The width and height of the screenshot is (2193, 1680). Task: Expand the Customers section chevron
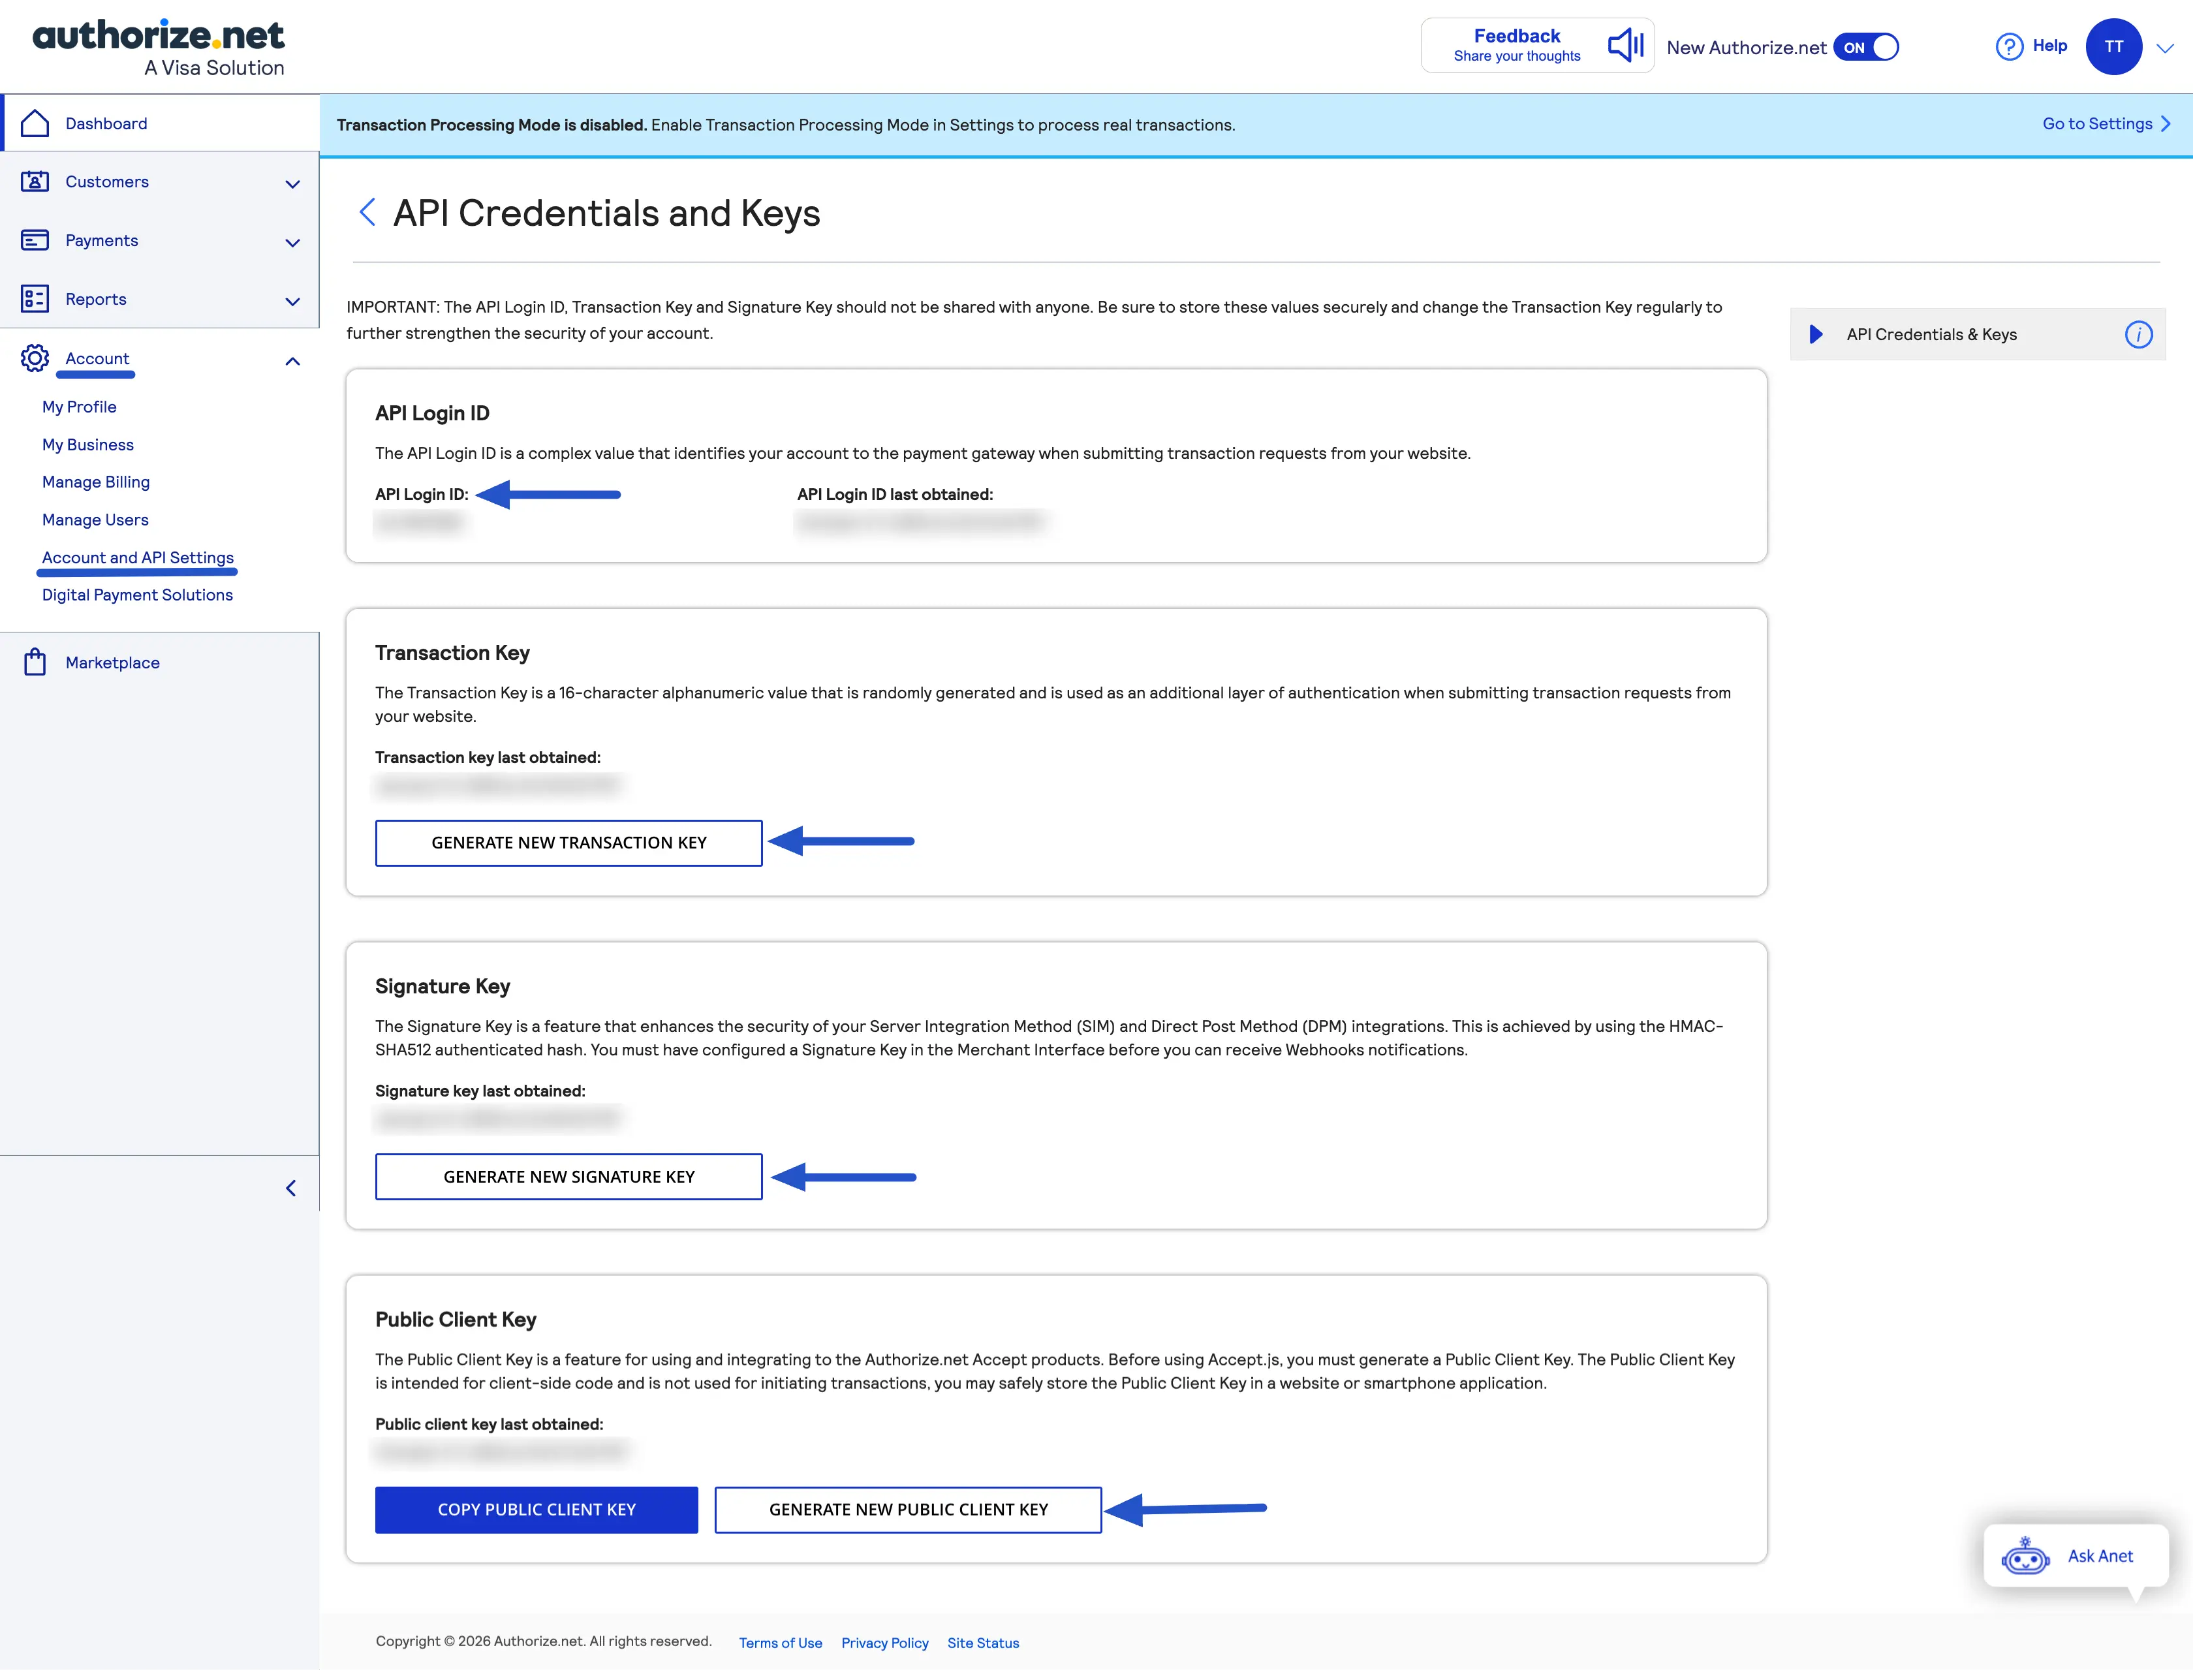coord(292,184)
